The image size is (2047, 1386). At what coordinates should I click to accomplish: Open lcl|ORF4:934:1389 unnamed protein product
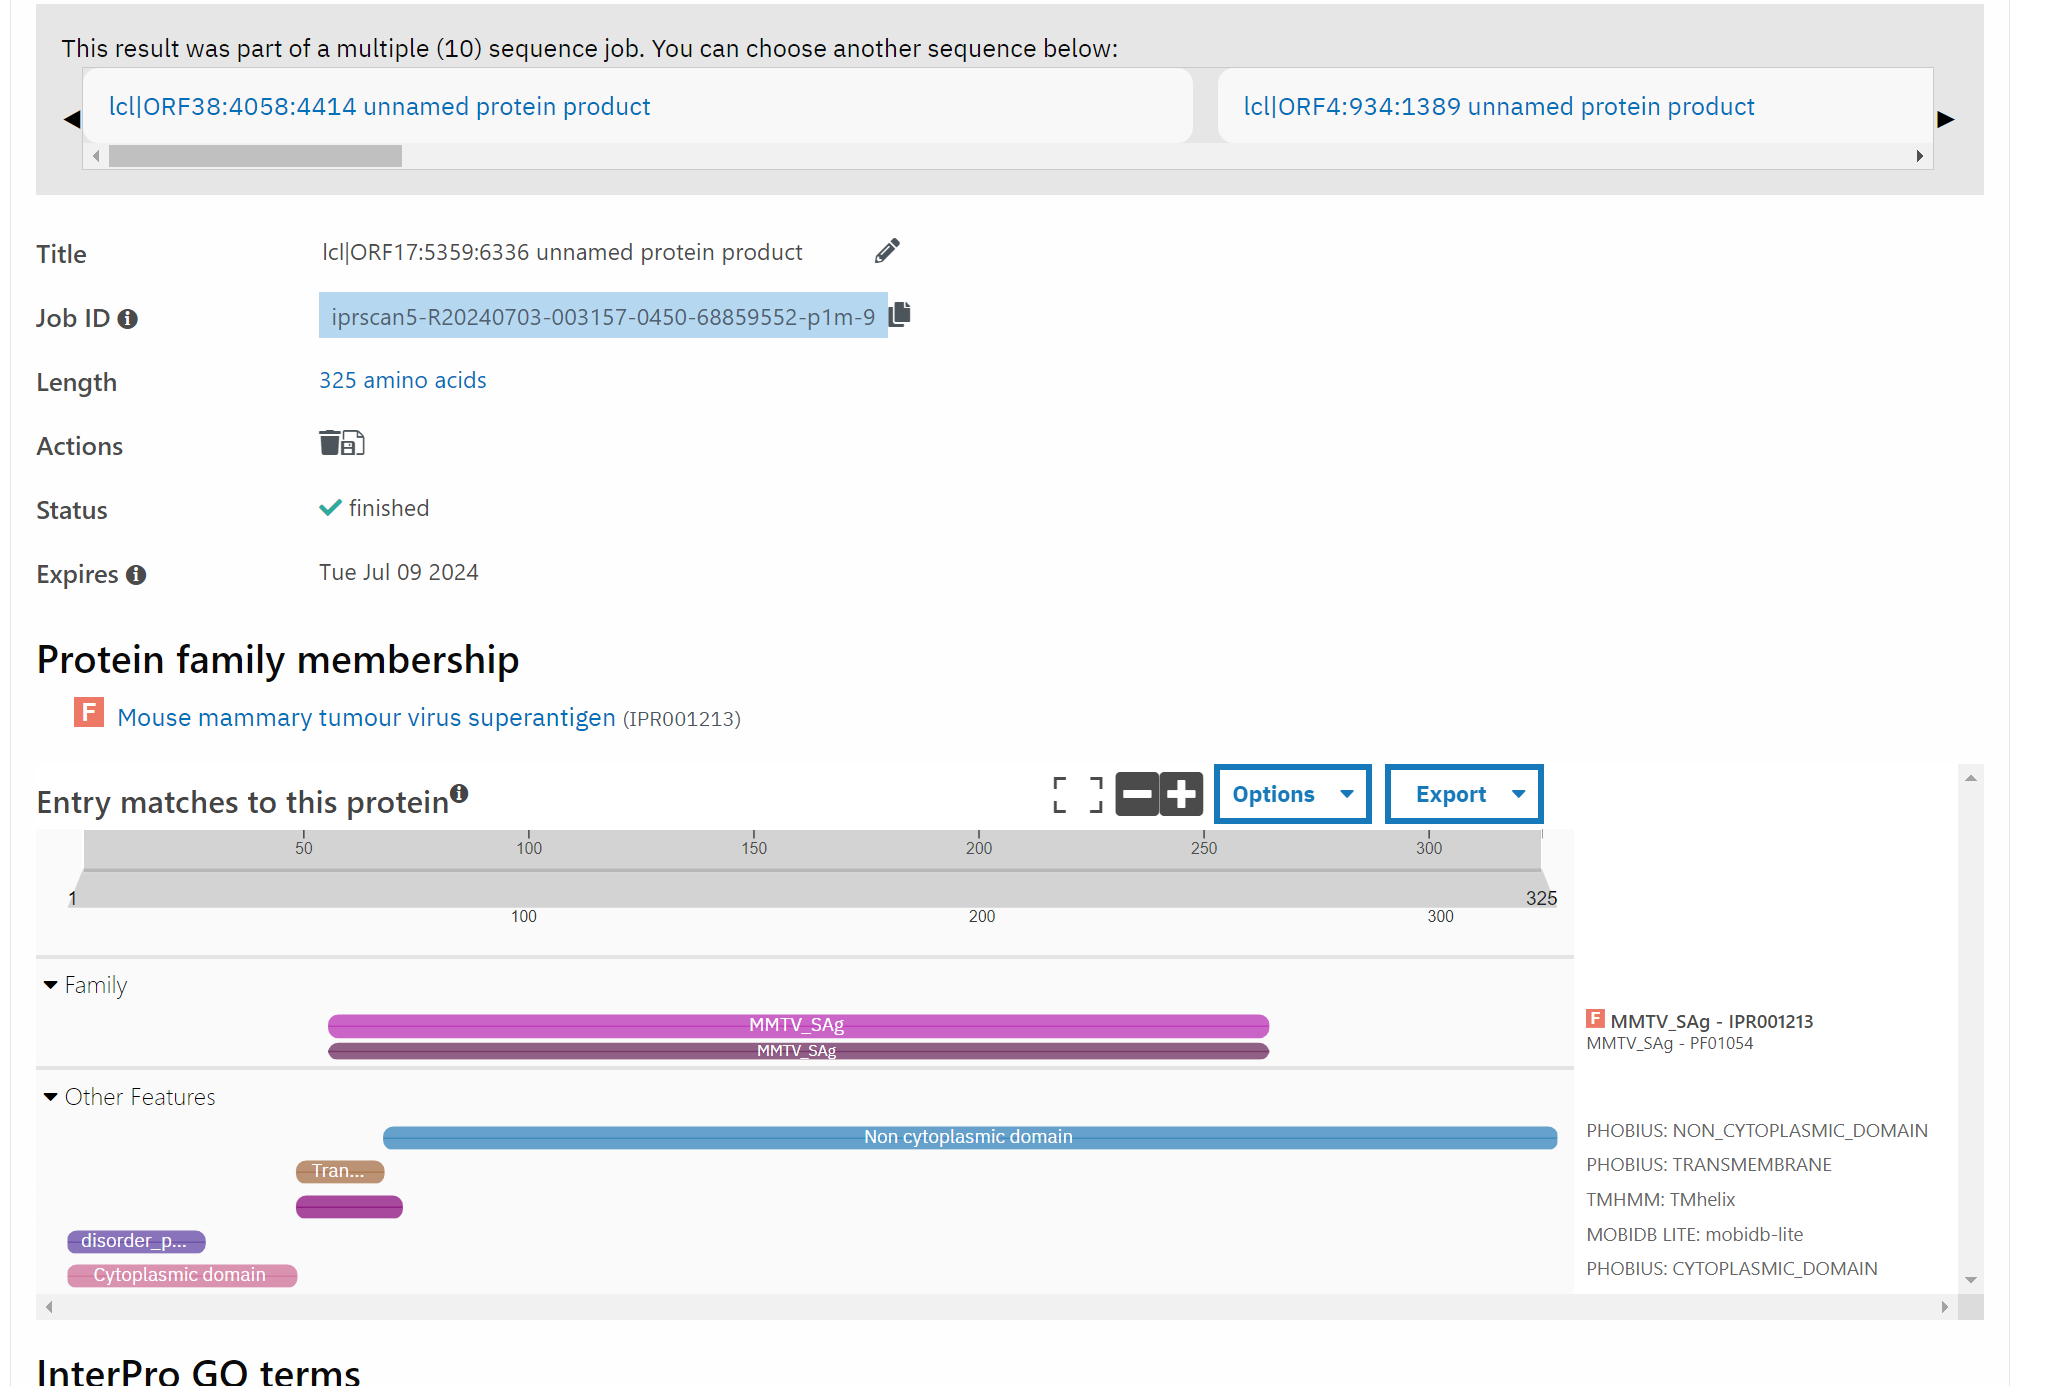click(x=1499, y=107)
